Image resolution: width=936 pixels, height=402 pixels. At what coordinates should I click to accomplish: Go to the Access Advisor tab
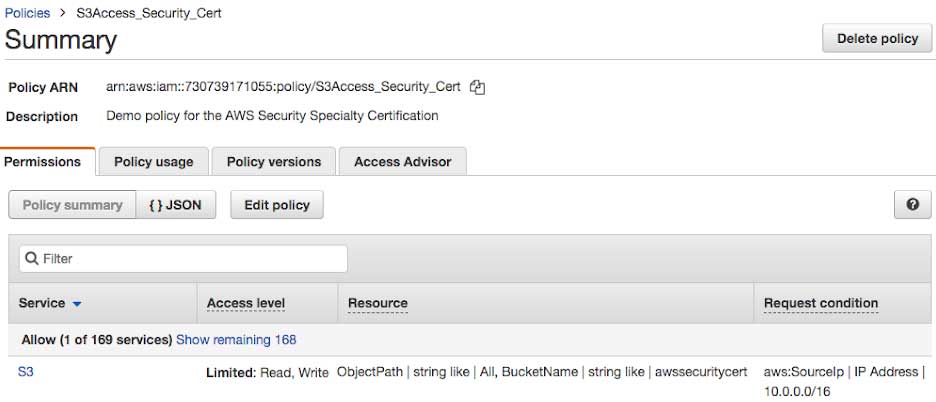coord(402,161)
